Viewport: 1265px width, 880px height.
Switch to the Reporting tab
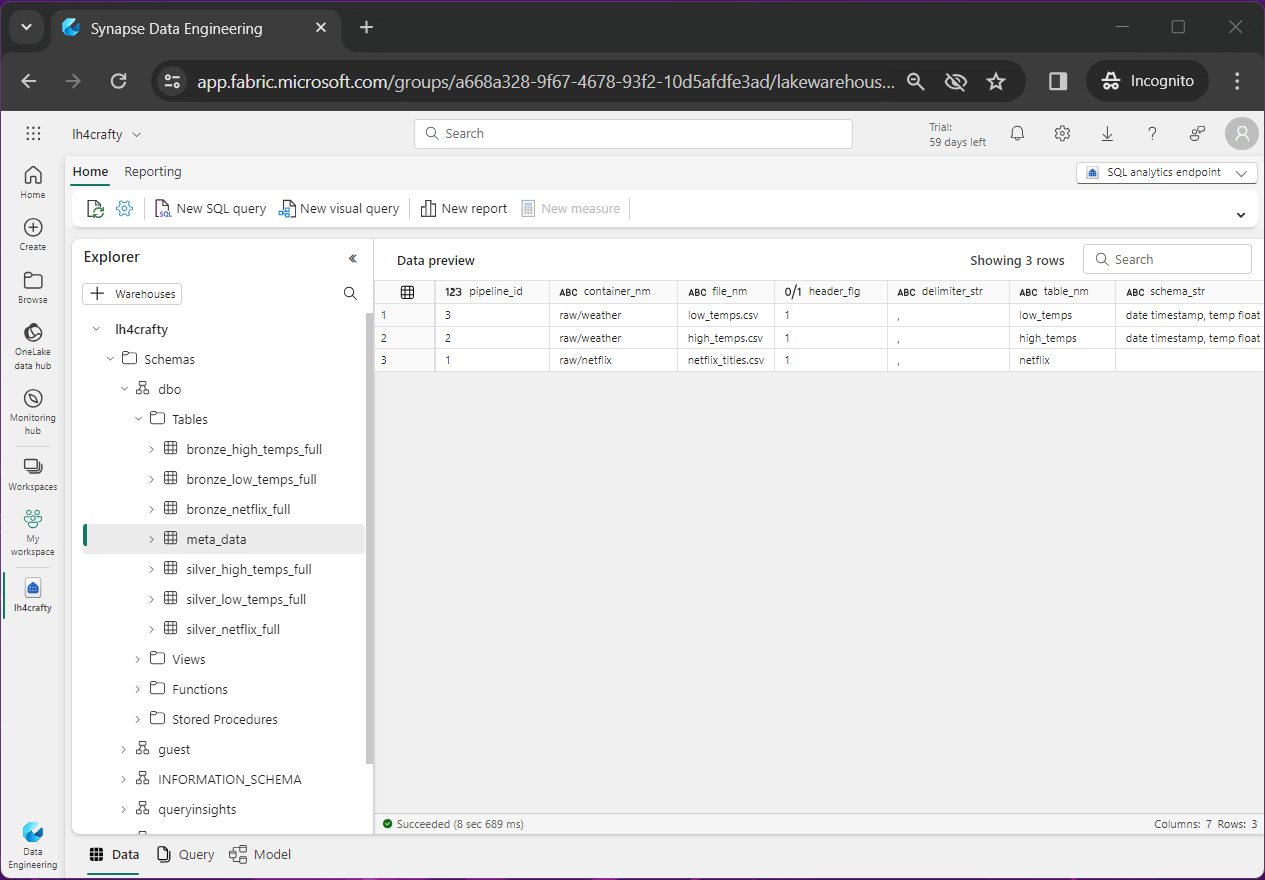pos(153,172)
